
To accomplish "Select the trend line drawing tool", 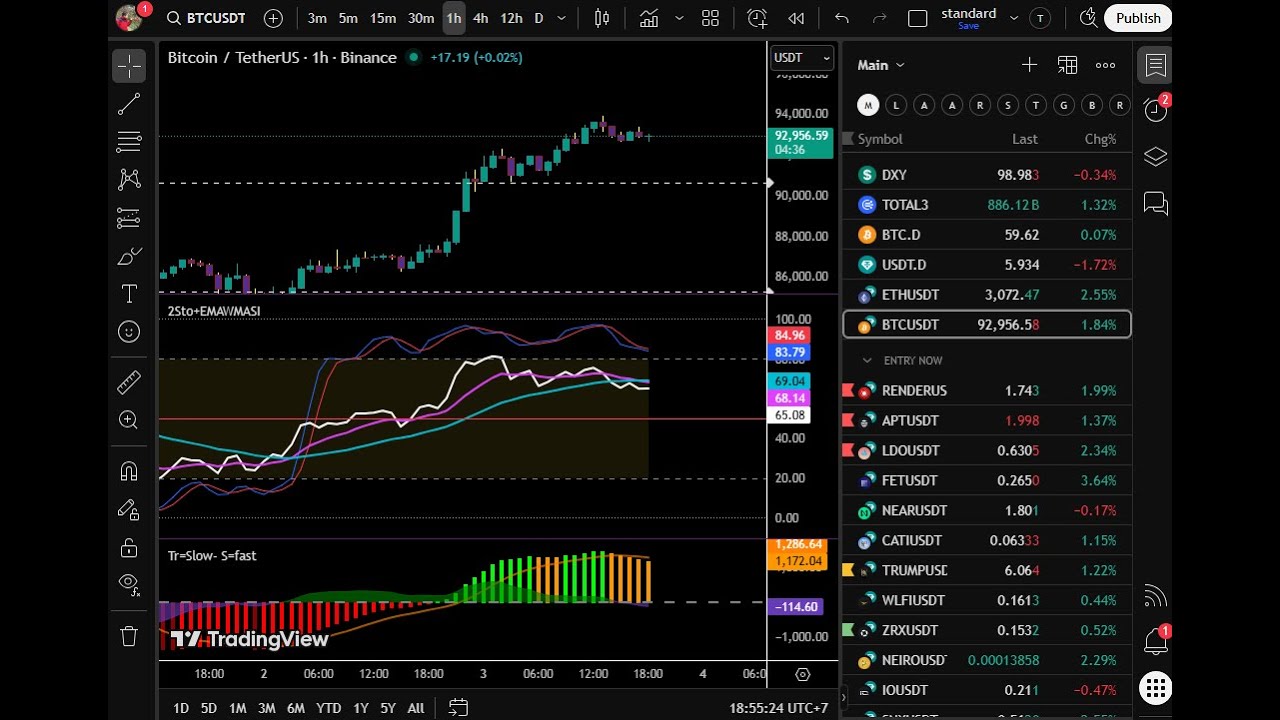I will [x=129, y=104].
